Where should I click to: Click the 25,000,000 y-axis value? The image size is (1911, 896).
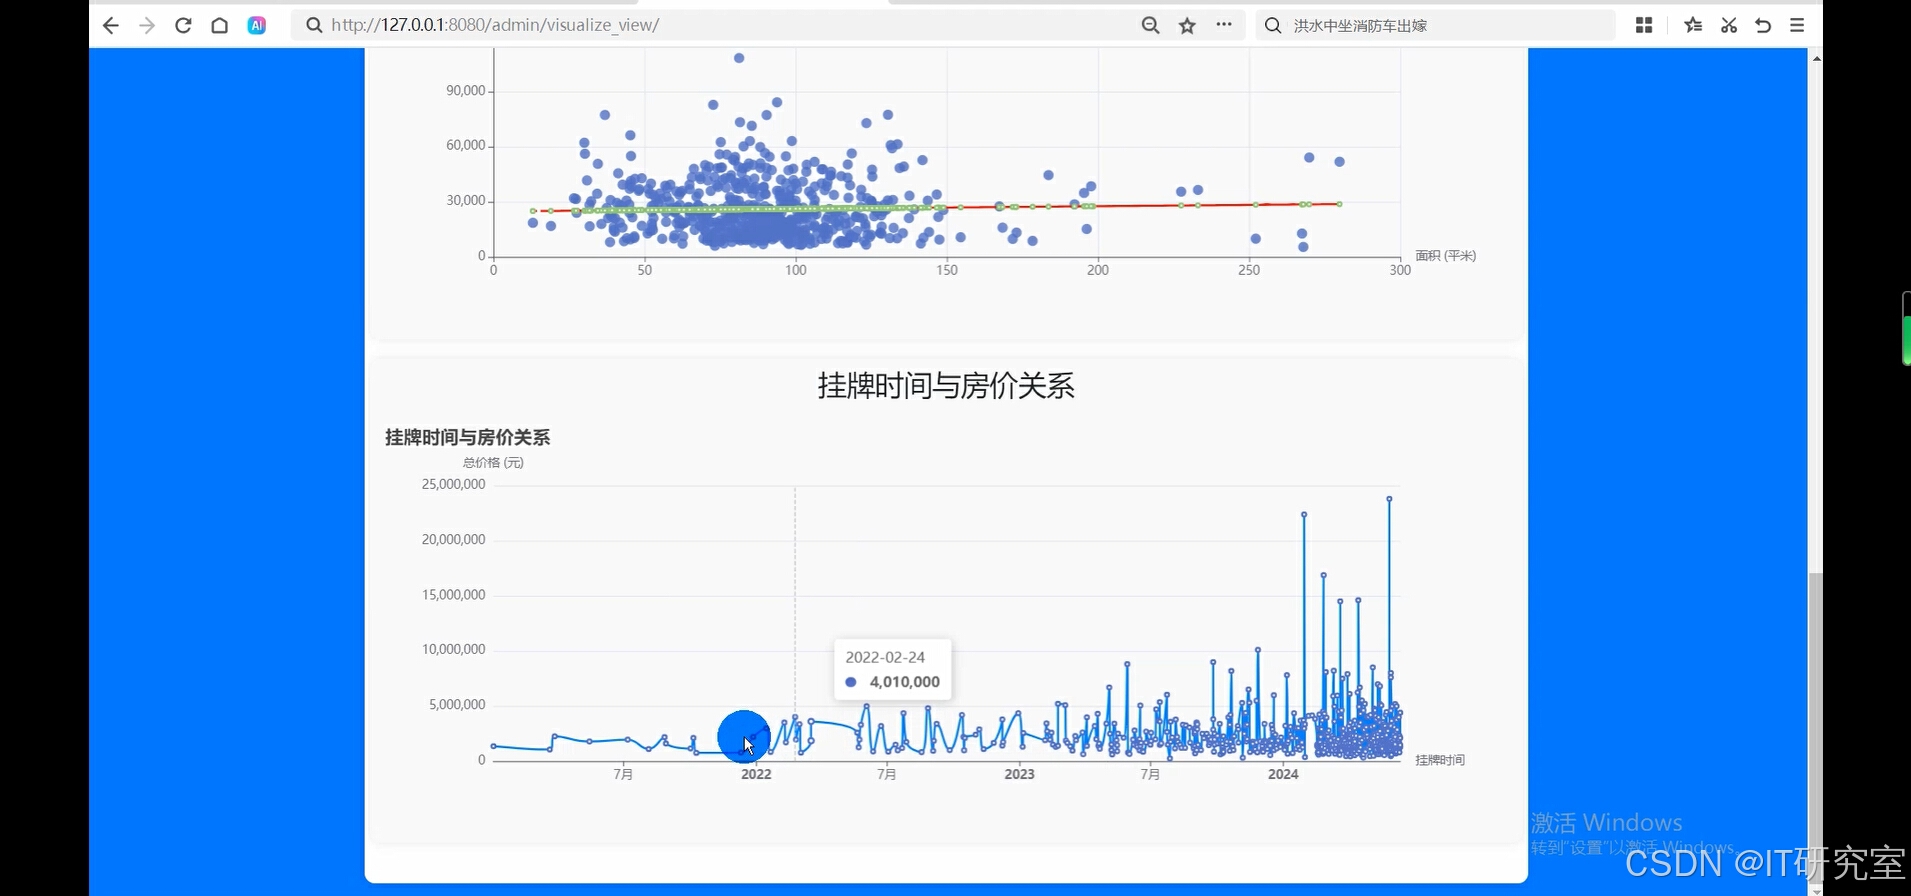click(x=453, y=484)
